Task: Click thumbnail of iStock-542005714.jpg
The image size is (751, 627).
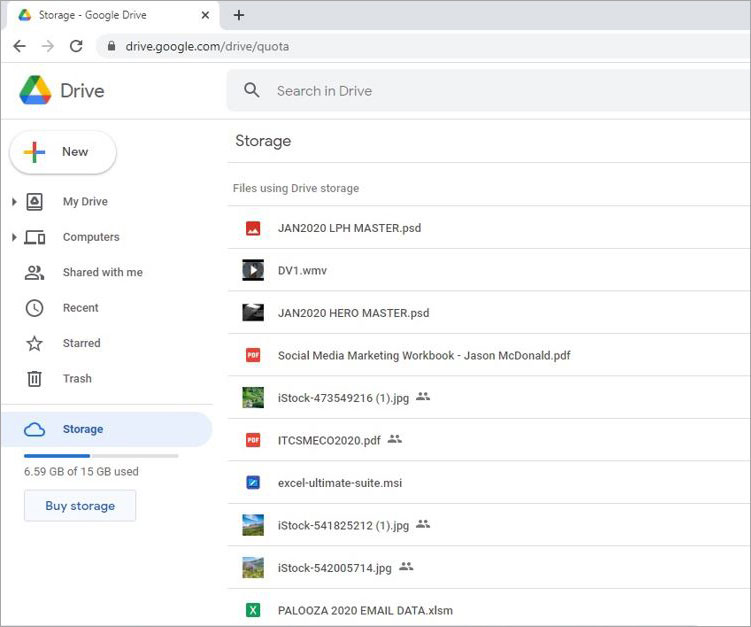Action: pos(253,568)
